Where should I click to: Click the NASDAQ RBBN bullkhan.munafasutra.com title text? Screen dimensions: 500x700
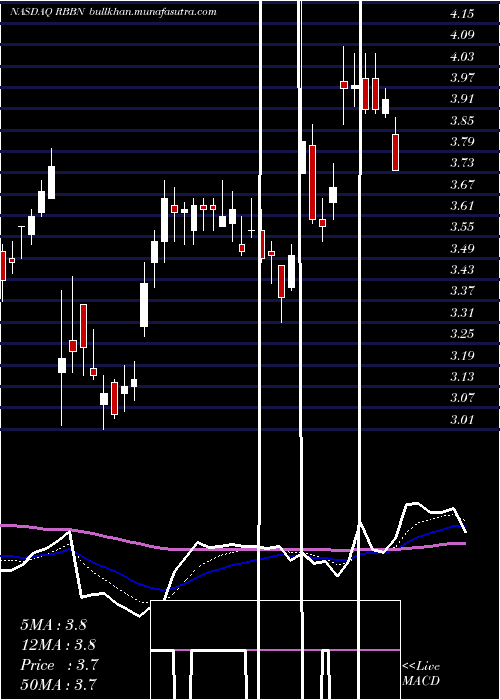point(113,12)
